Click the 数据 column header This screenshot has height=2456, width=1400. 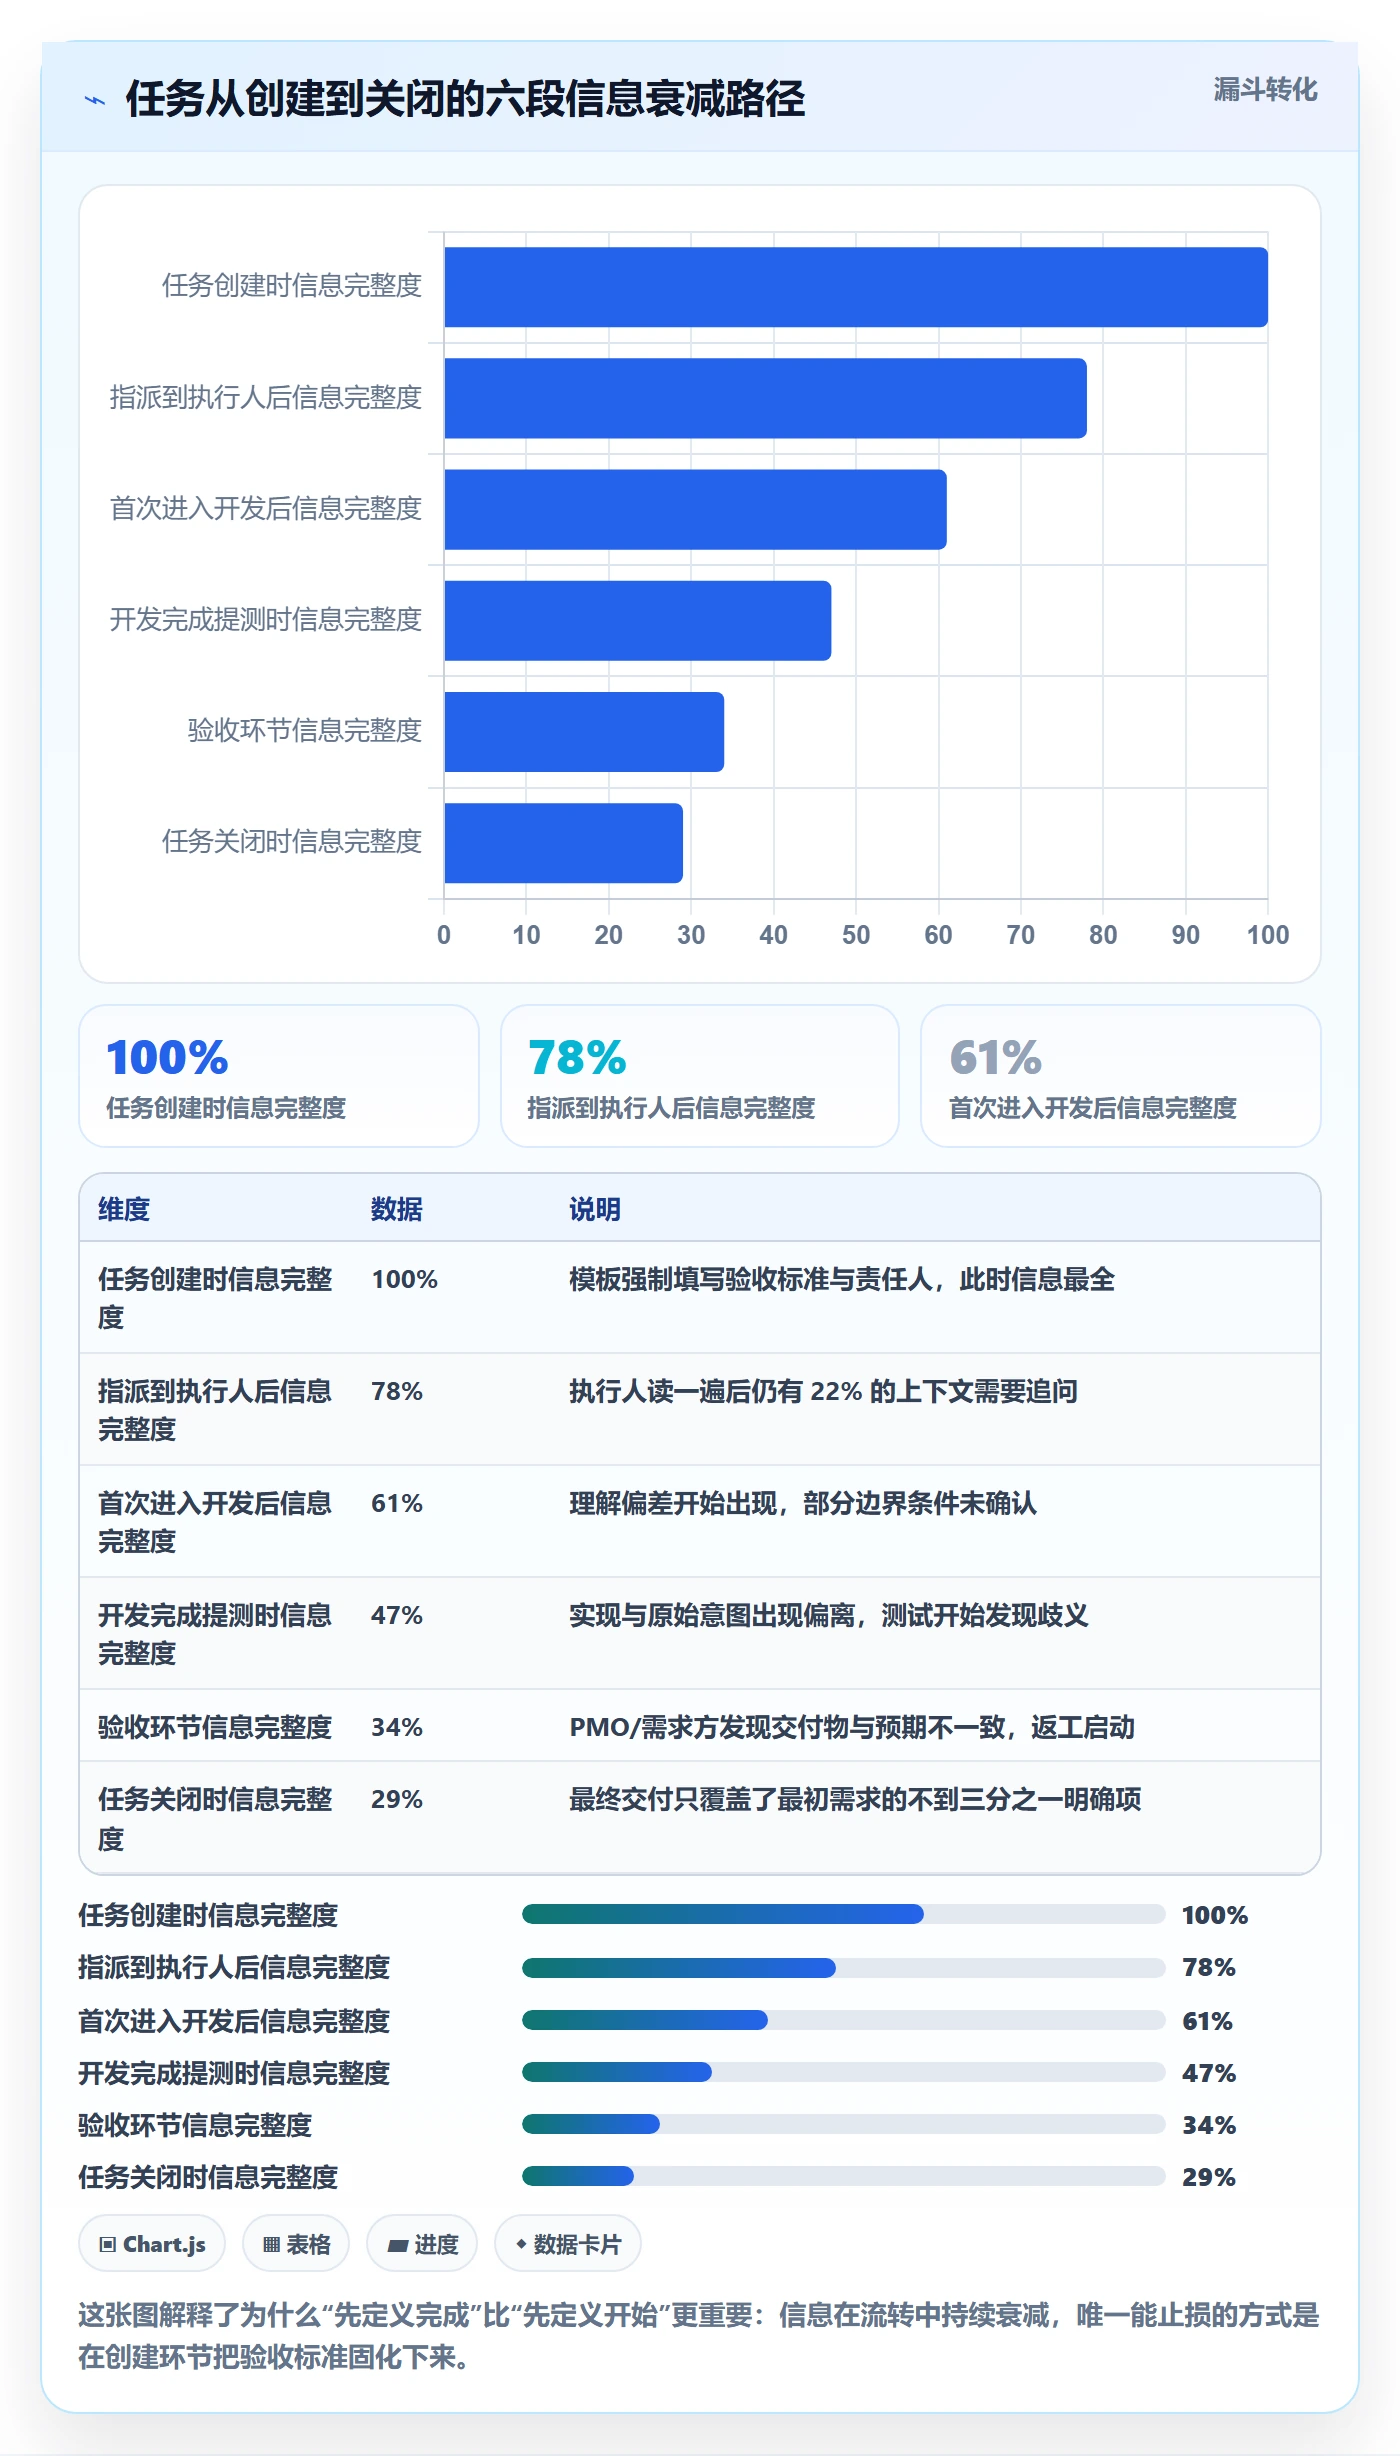click(397, 1209)
